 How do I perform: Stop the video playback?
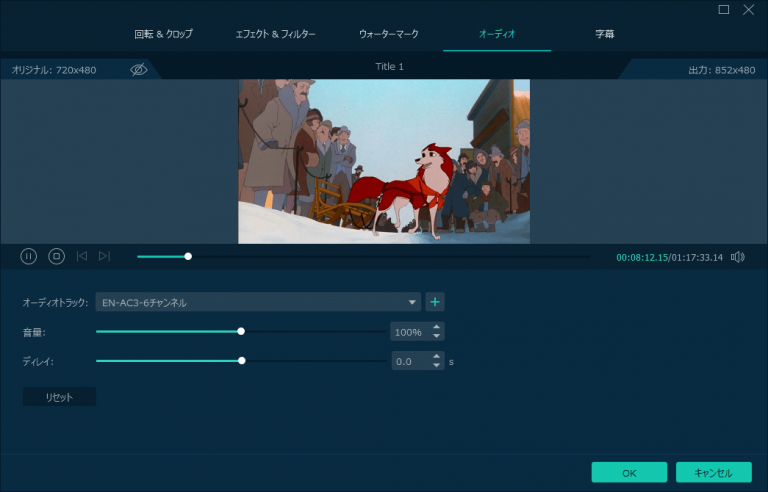[x=57, y=257]
